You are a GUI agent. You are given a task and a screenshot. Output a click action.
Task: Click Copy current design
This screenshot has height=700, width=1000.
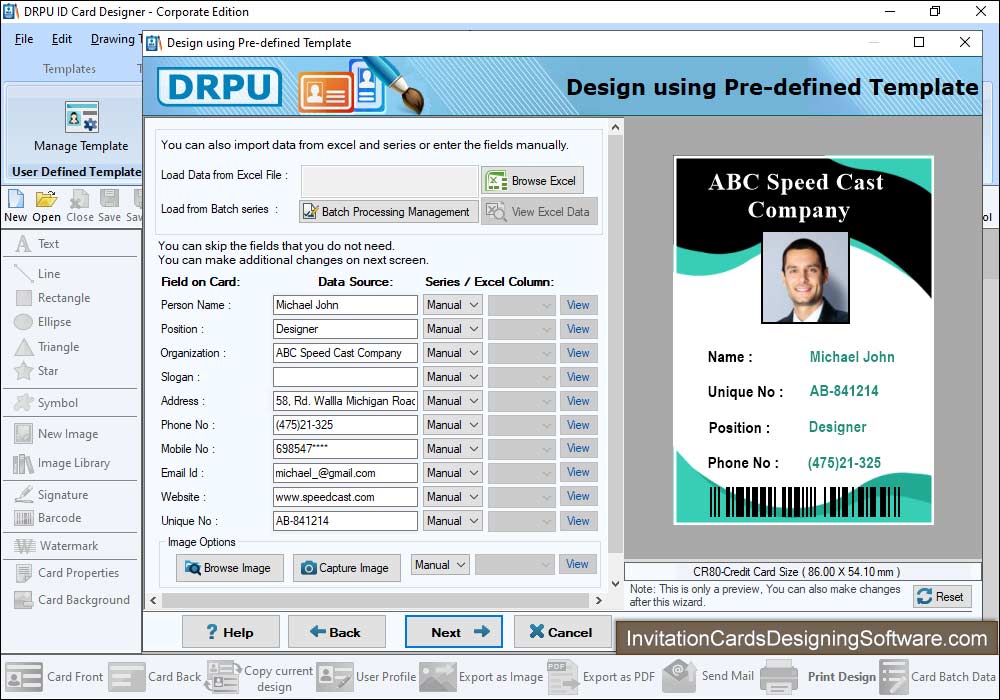(260, 678)
